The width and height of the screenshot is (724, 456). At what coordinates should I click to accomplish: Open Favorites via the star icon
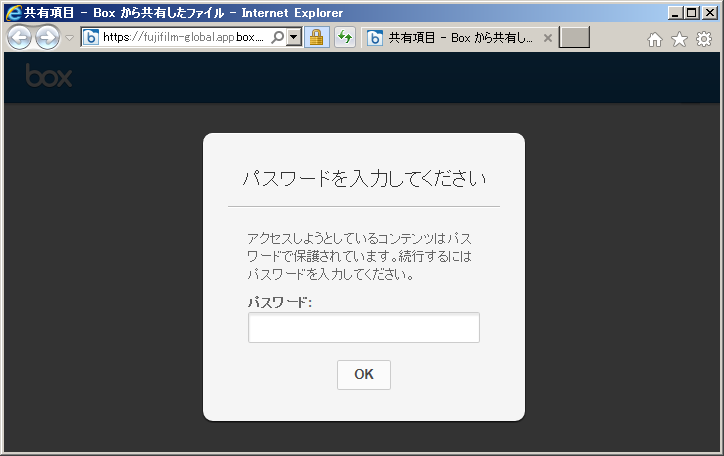[679, 39]
